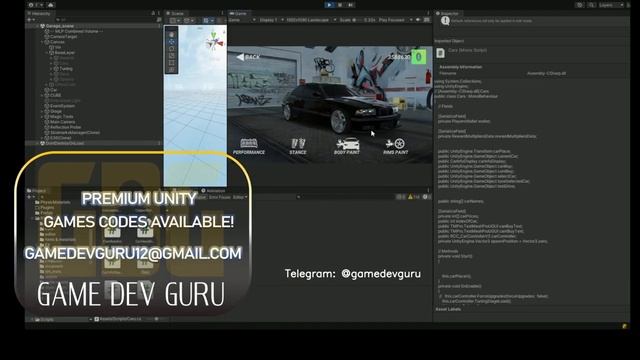The height and width of the screenshot is (360, 640).
Task: Toggle Game view Mute Audio
Action: point(418,20)
